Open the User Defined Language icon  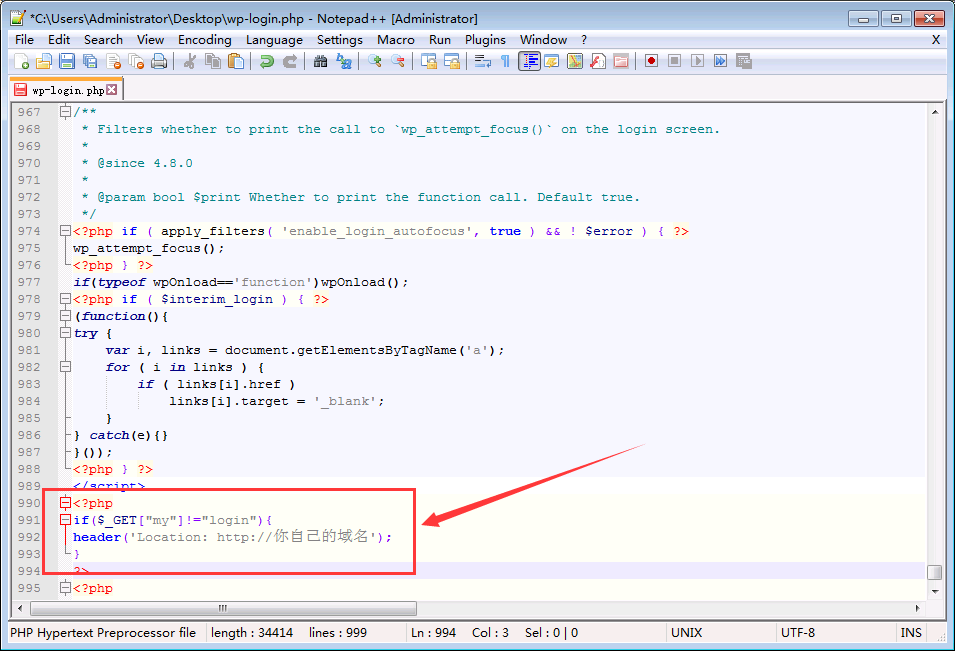coord(552,62)
